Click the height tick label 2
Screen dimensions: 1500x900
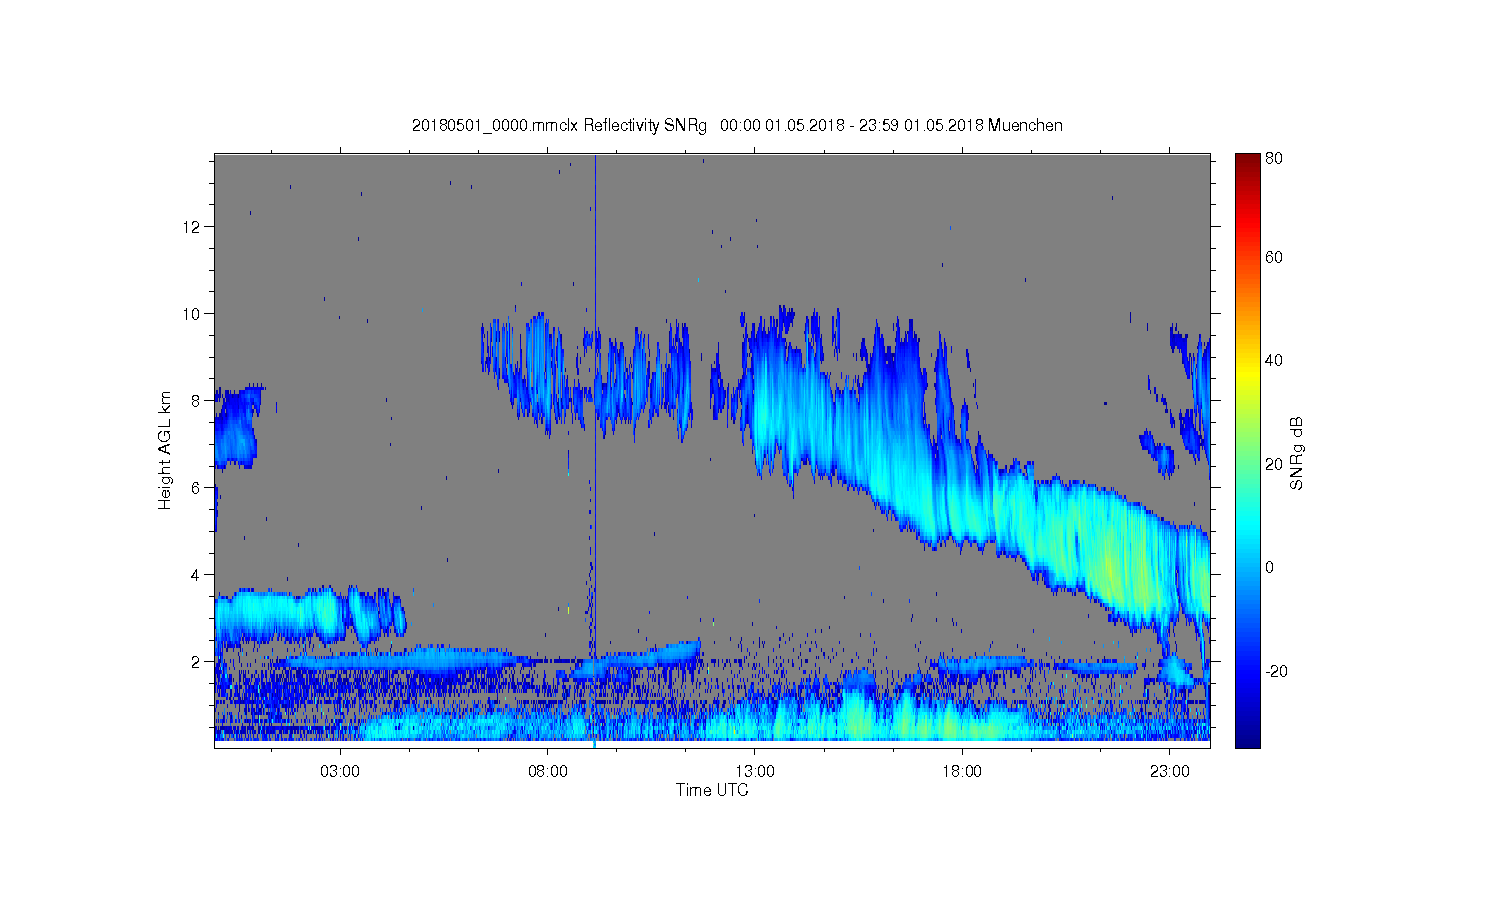pos(197,661)
